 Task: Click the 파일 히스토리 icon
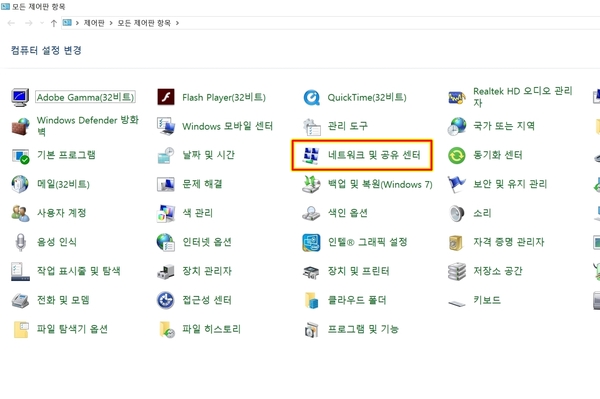pos(167,330)
